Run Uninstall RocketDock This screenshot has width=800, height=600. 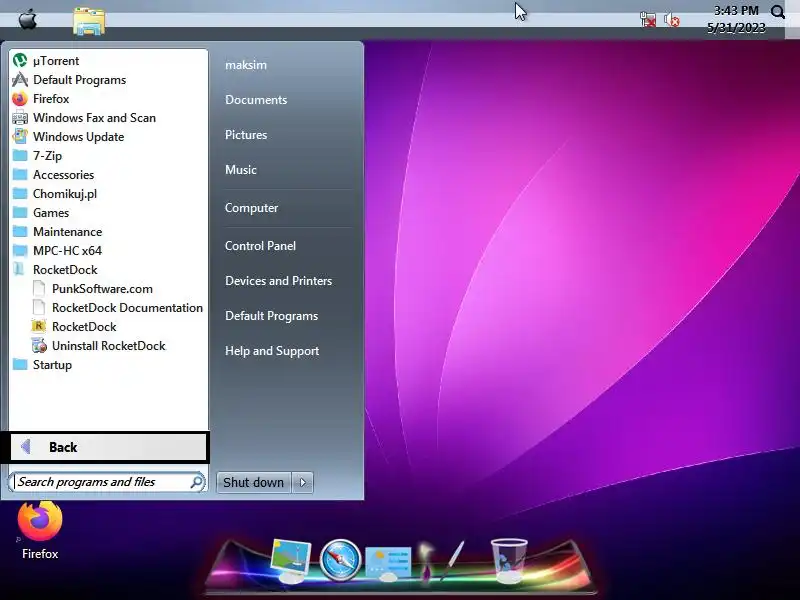(108, 346)
